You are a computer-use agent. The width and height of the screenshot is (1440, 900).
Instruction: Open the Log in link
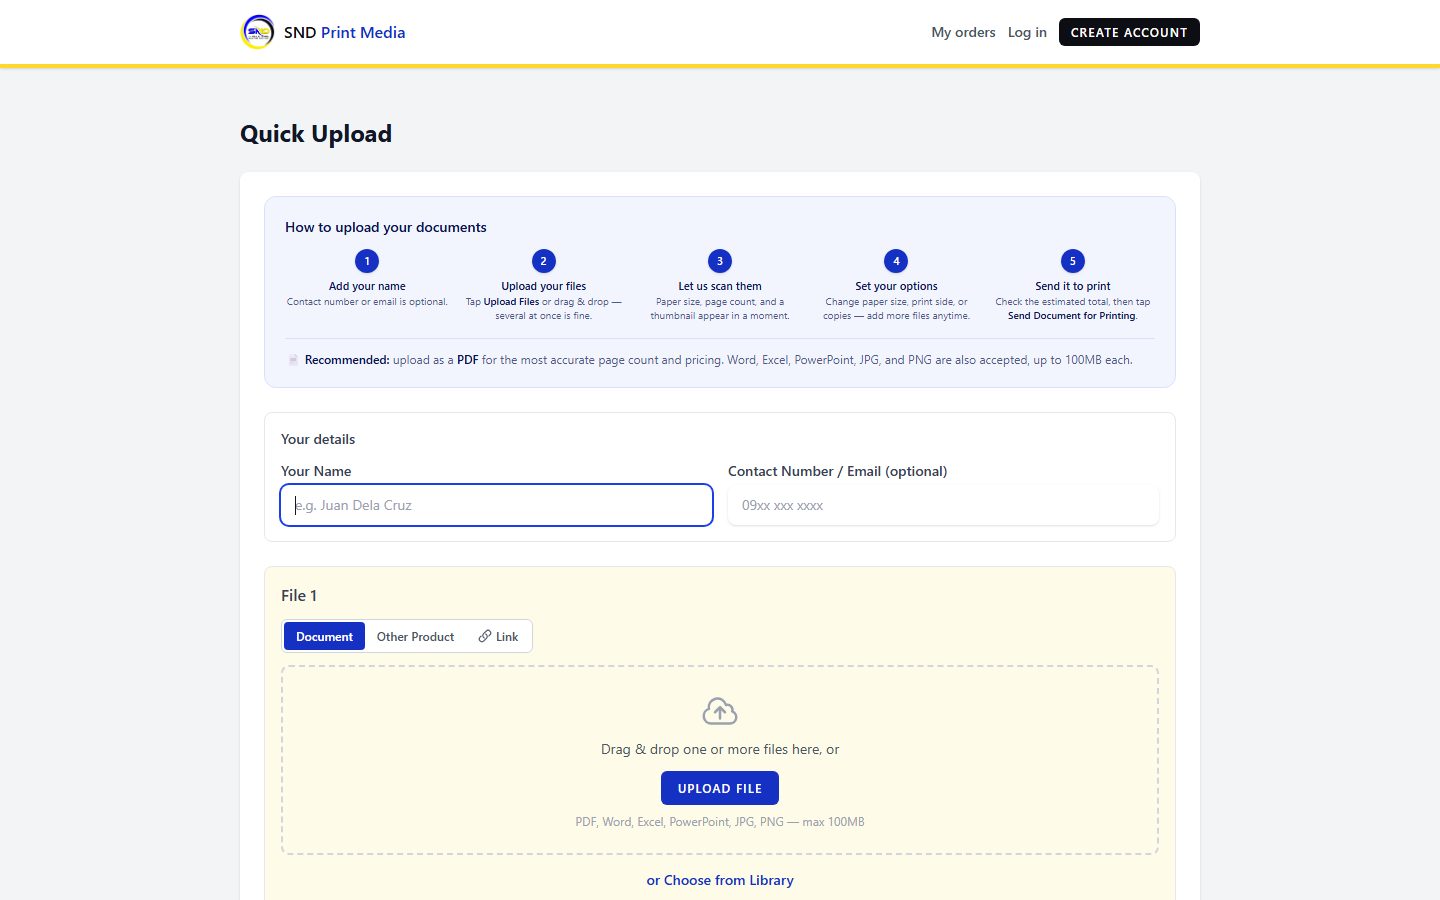(x=1027, y=32)
